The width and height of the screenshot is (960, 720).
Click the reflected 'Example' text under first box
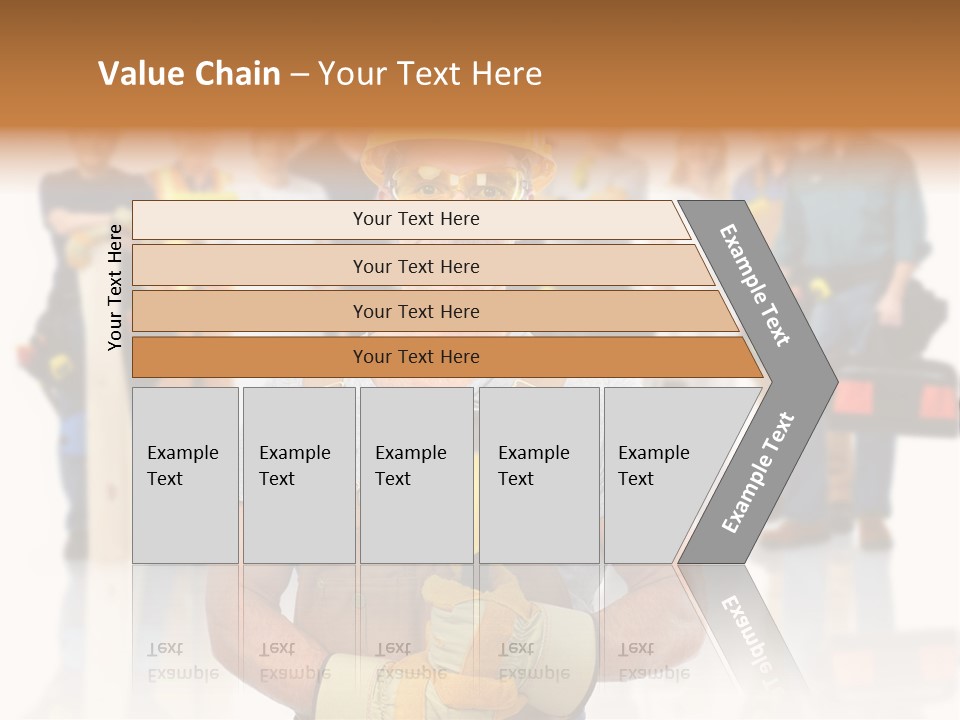(x=182, y=674)
